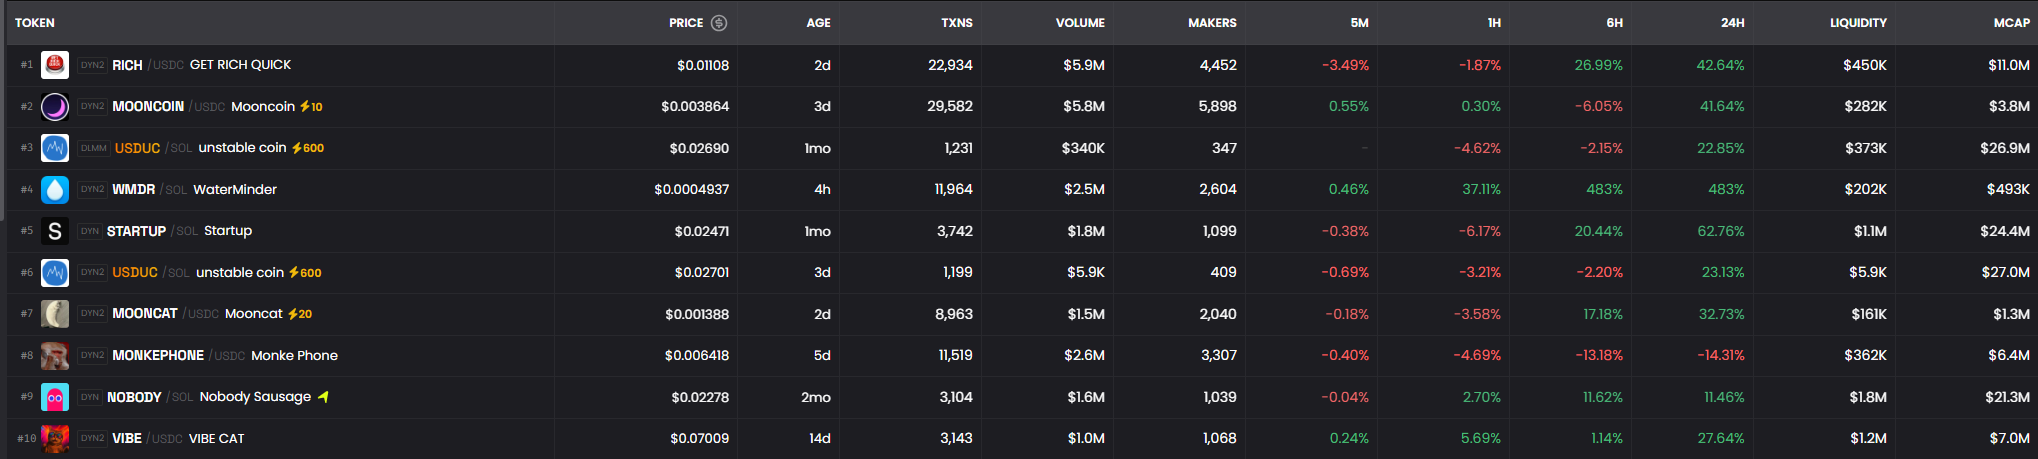
Task: Click the DYN badge on STARTUP row
Action: [90, 231]
